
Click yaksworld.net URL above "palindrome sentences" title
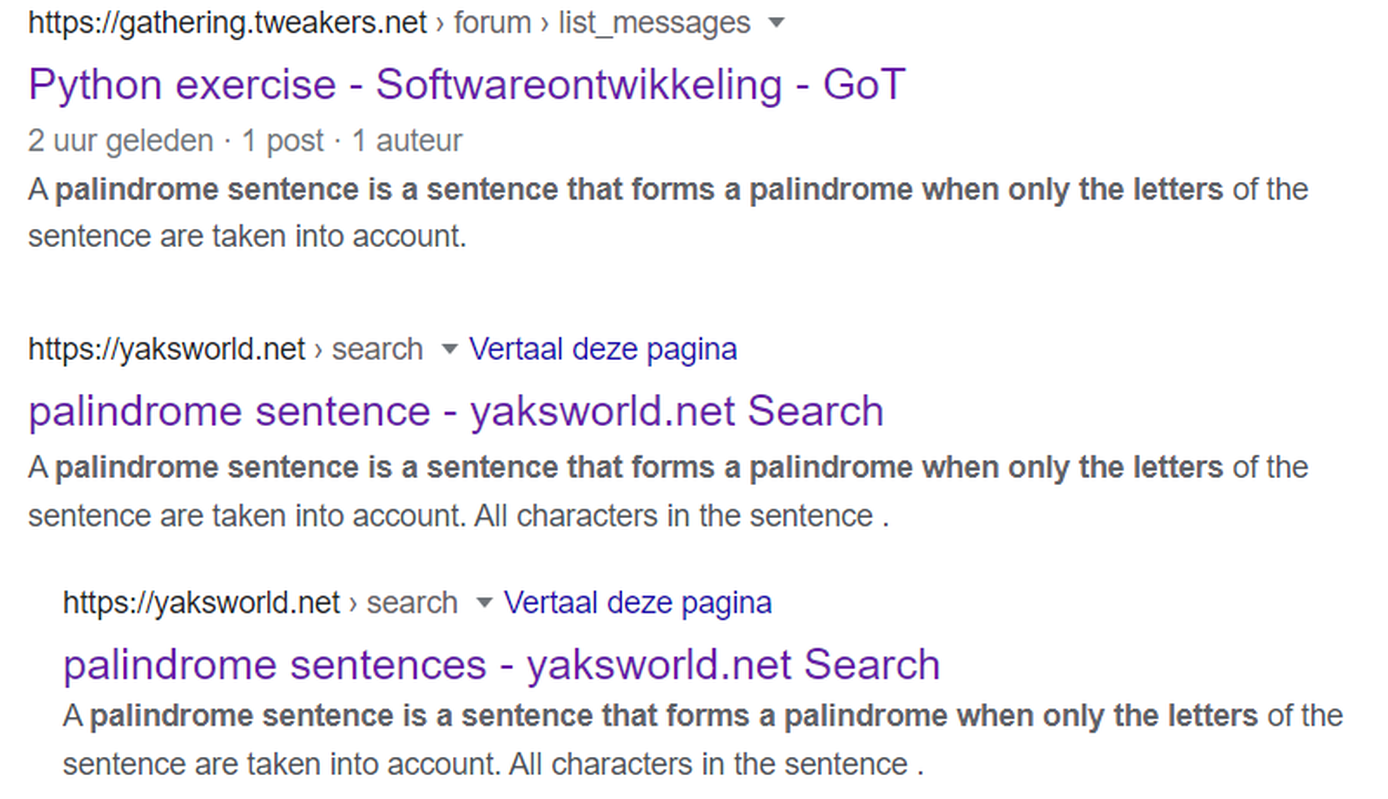201,603
